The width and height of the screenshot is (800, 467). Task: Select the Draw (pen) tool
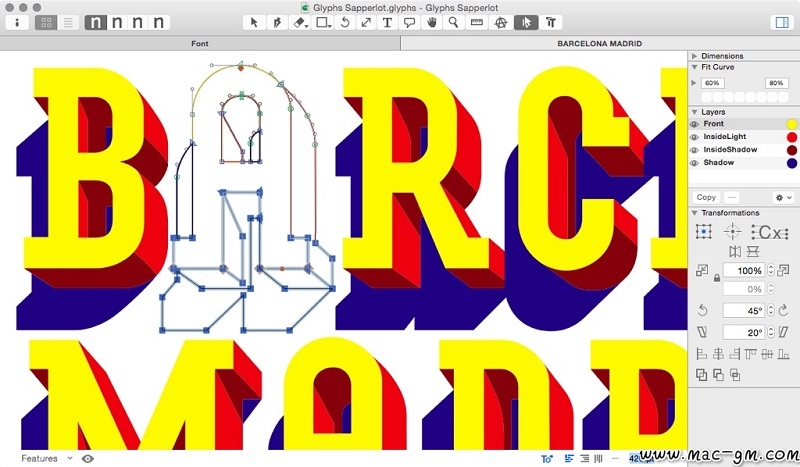pyautogui.click(x=277, y=22)
